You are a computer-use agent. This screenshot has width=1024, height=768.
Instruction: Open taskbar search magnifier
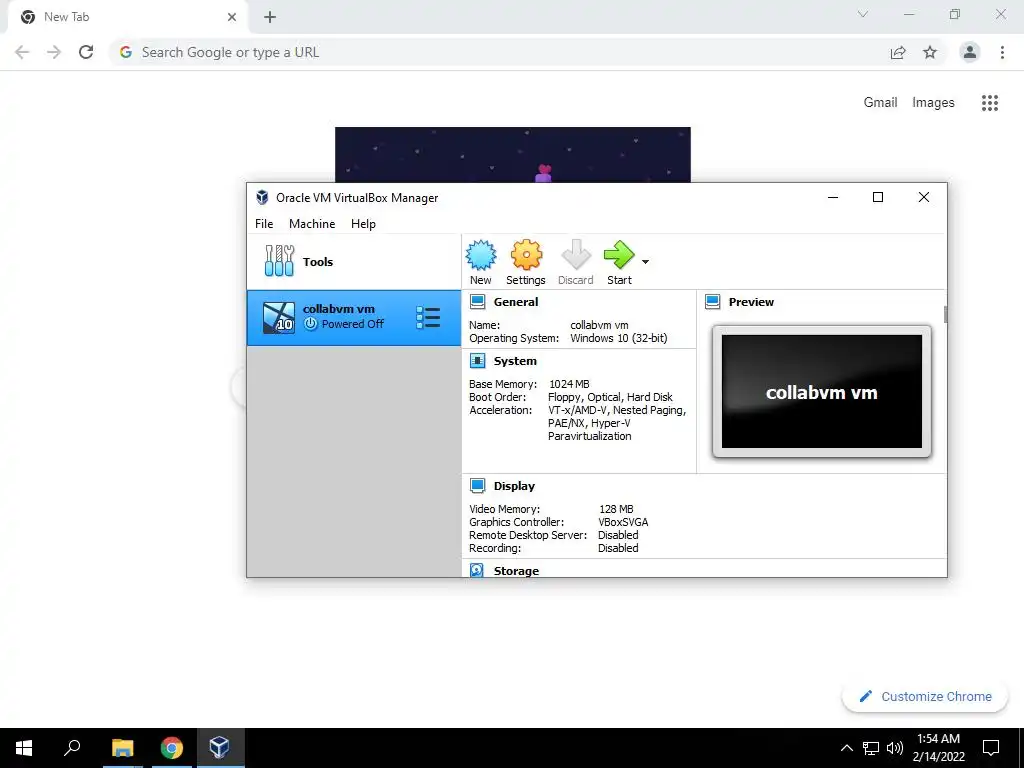click(x=72, y=748)
